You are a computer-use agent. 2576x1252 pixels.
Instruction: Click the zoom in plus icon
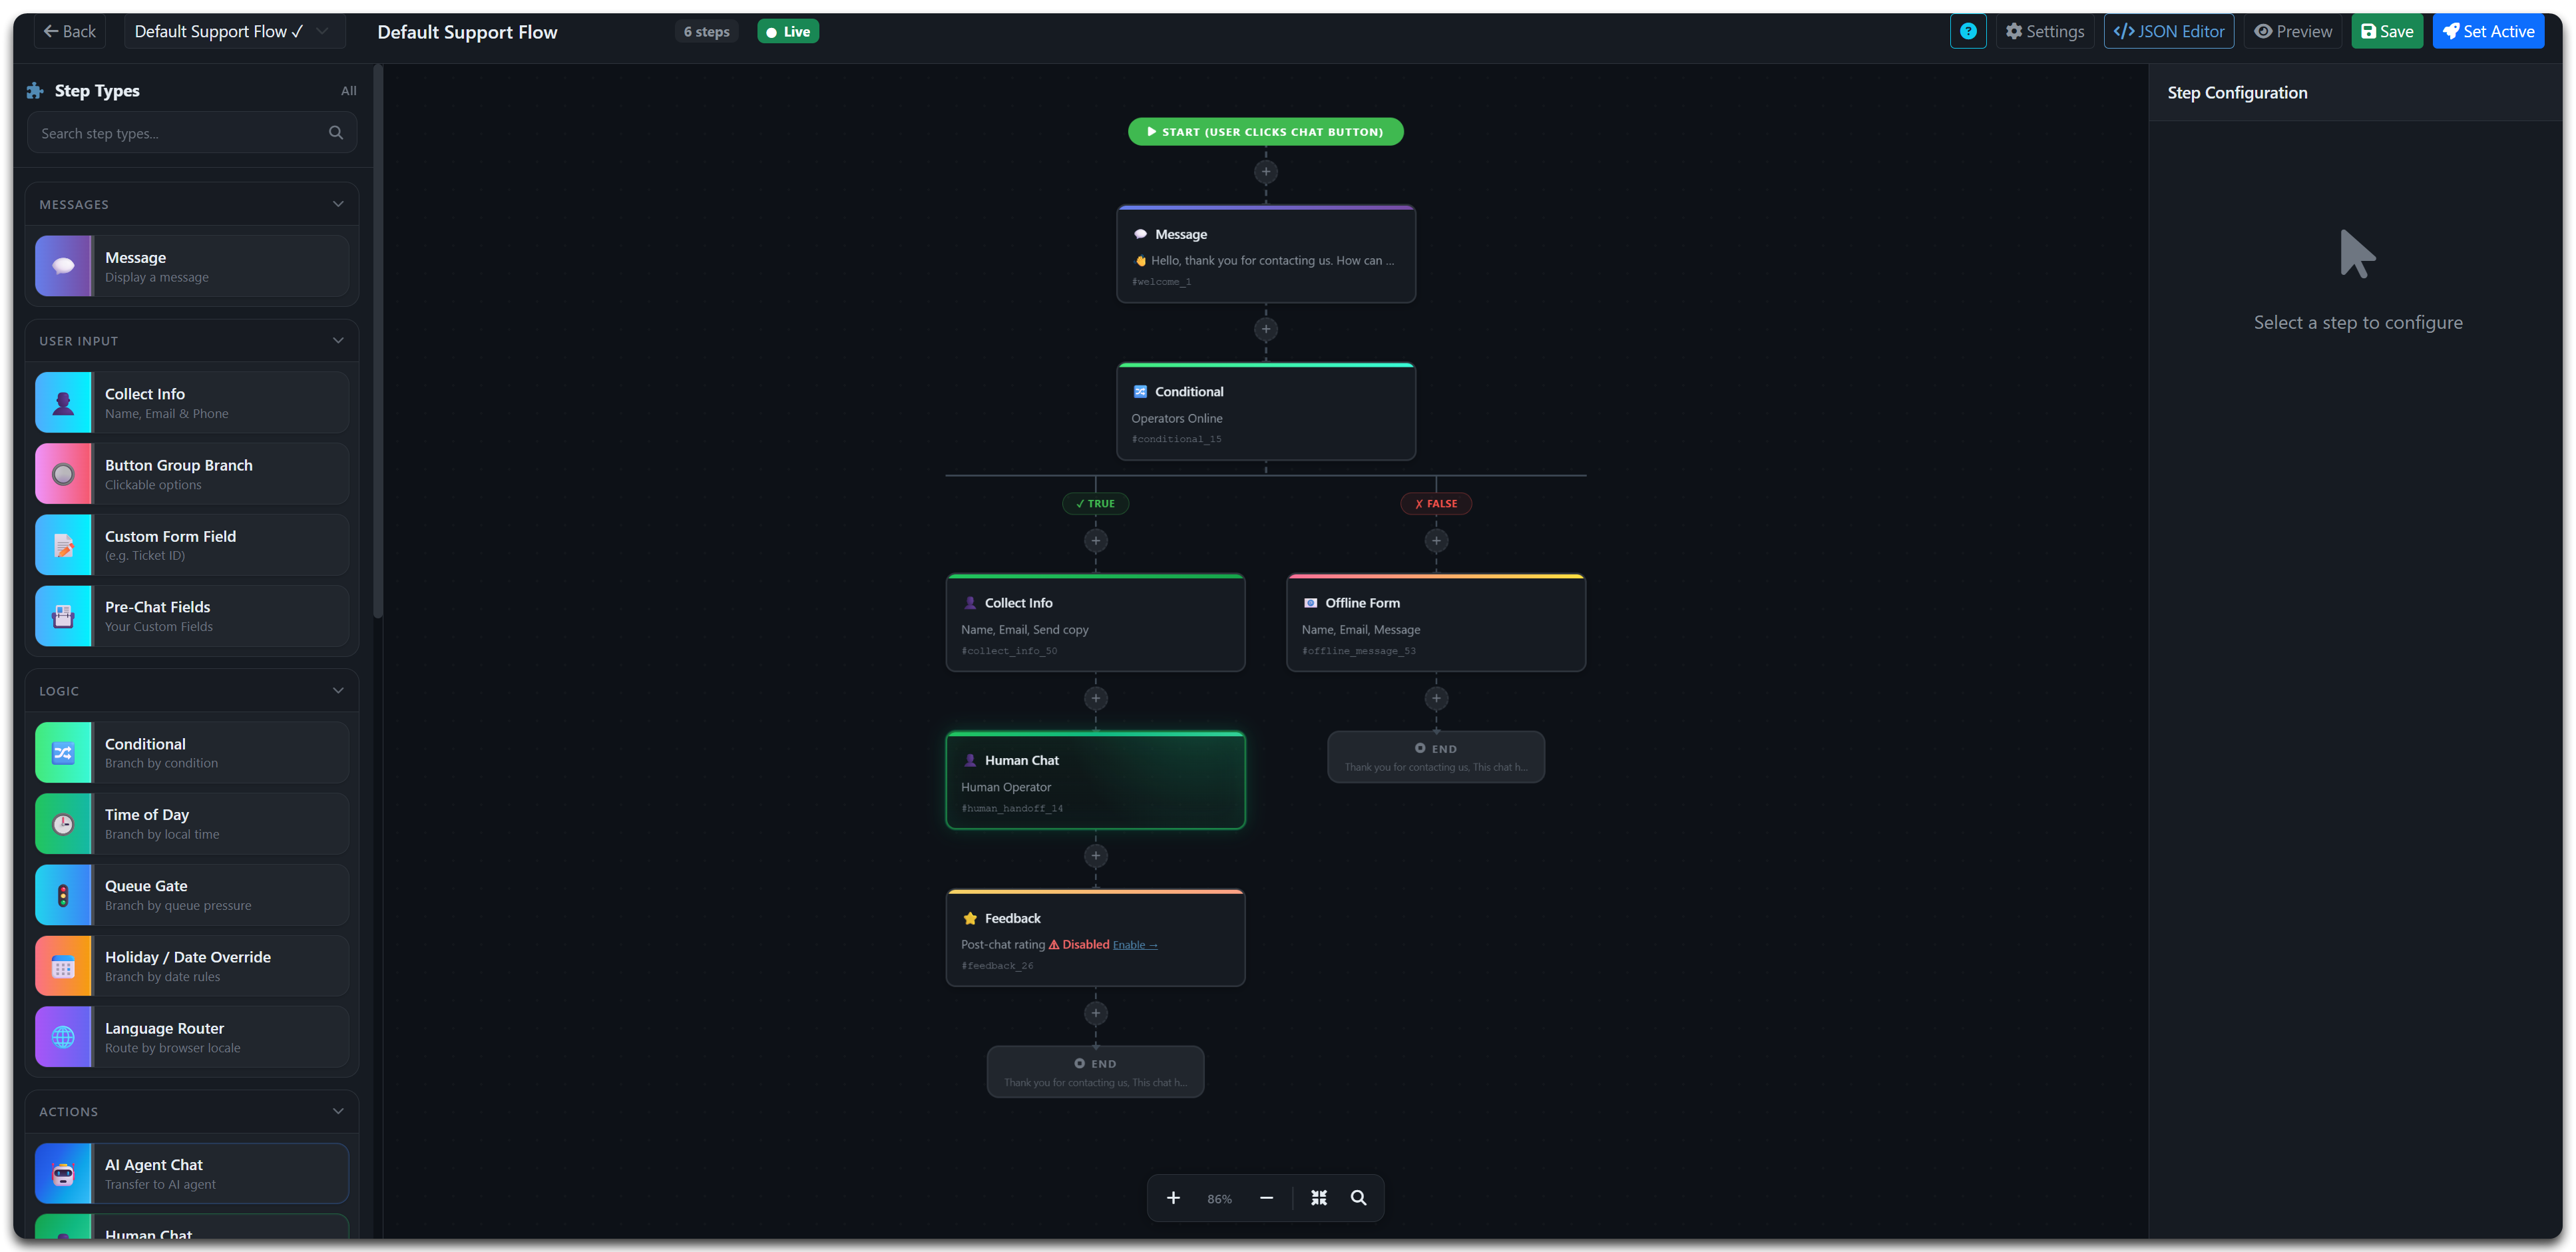[x=1173, y=1198]
